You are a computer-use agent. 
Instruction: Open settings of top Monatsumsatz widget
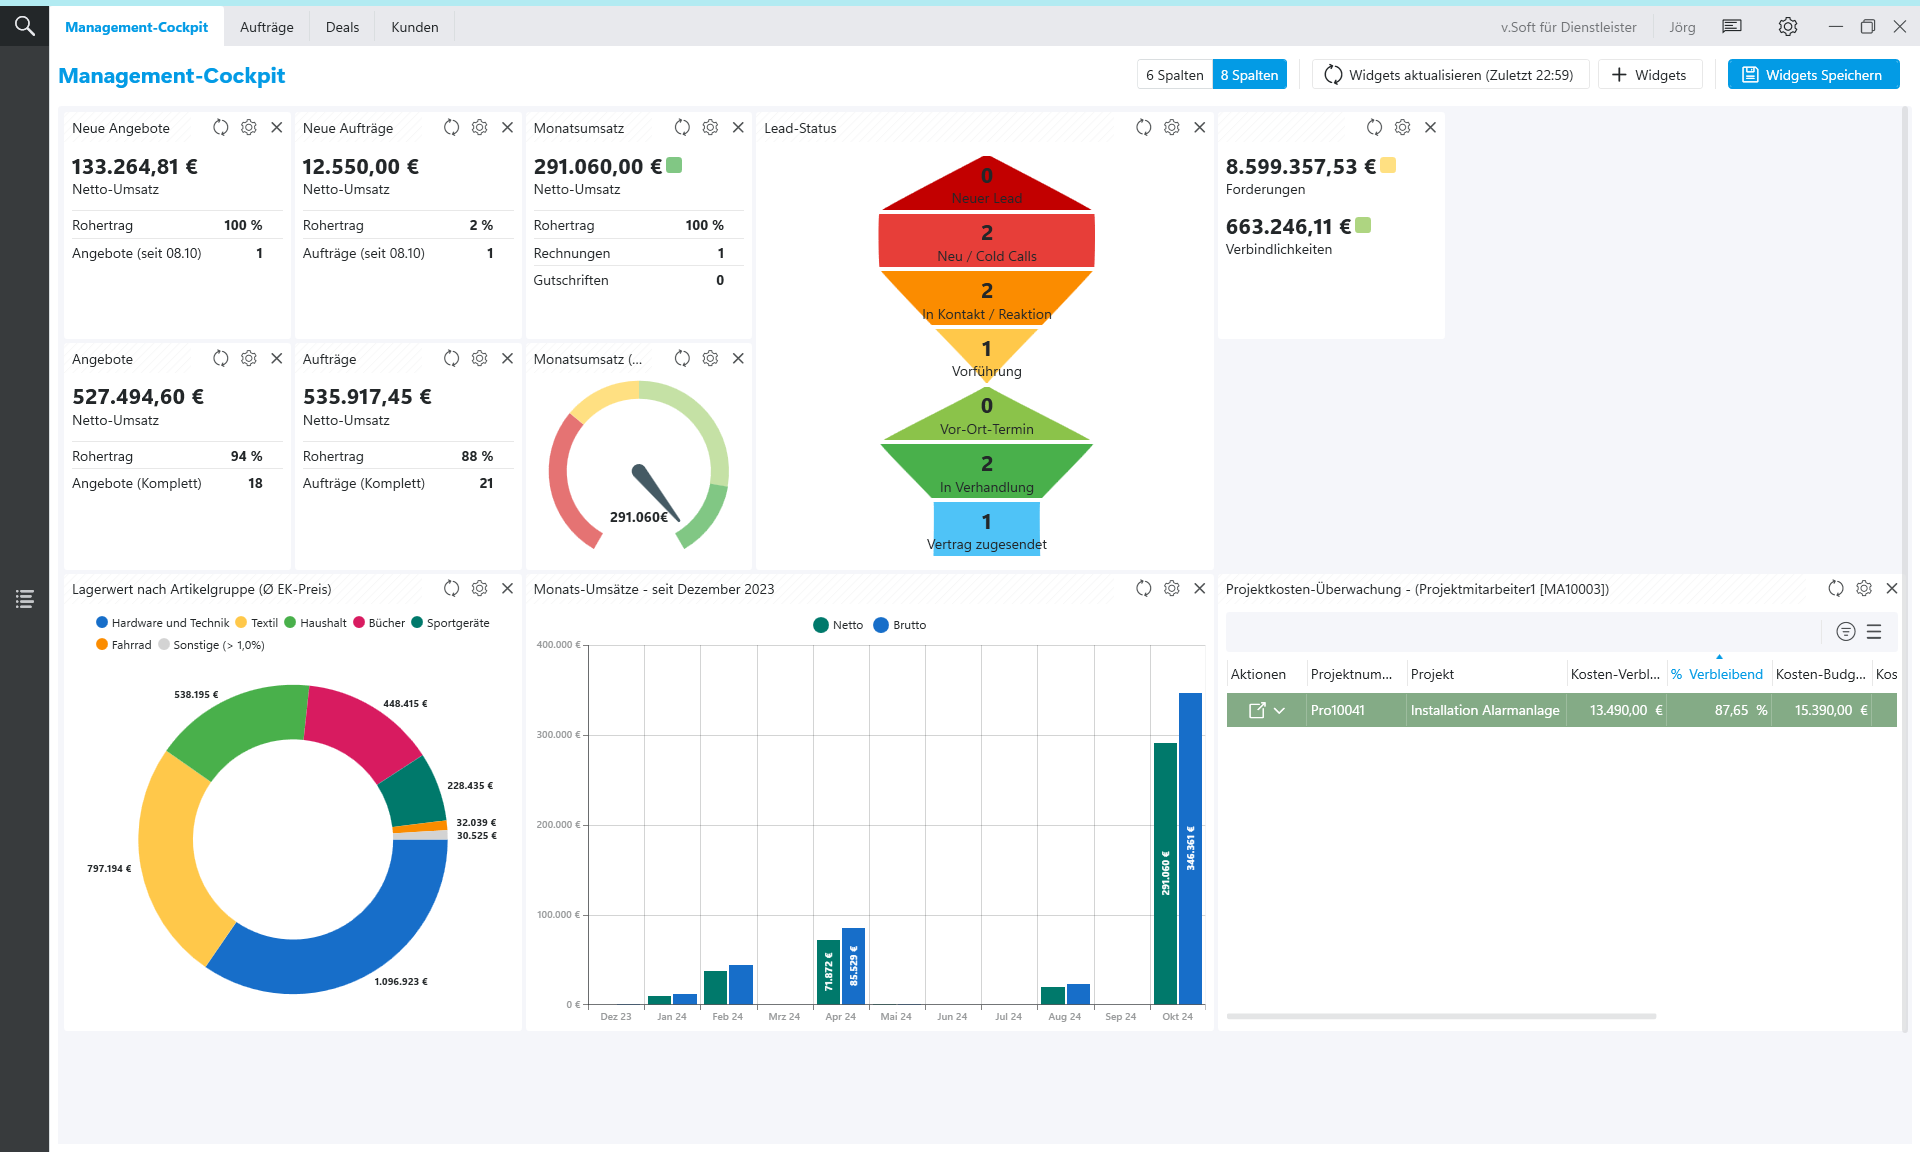point(710,127)
